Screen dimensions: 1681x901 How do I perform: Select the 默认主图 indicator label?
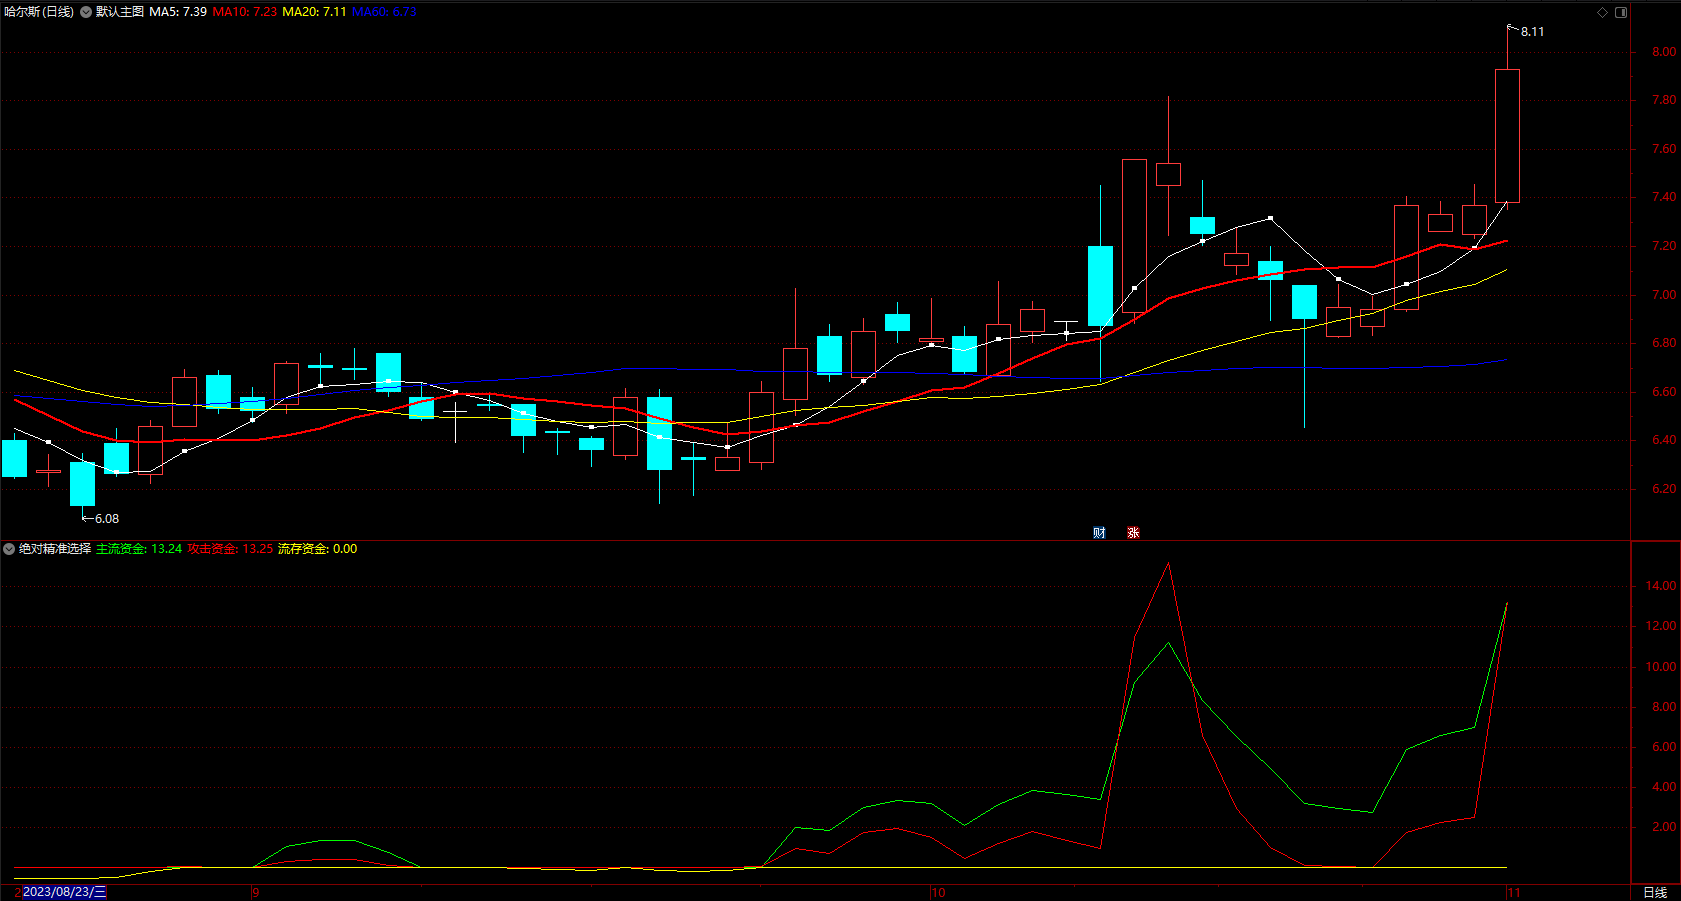[120, 12]
